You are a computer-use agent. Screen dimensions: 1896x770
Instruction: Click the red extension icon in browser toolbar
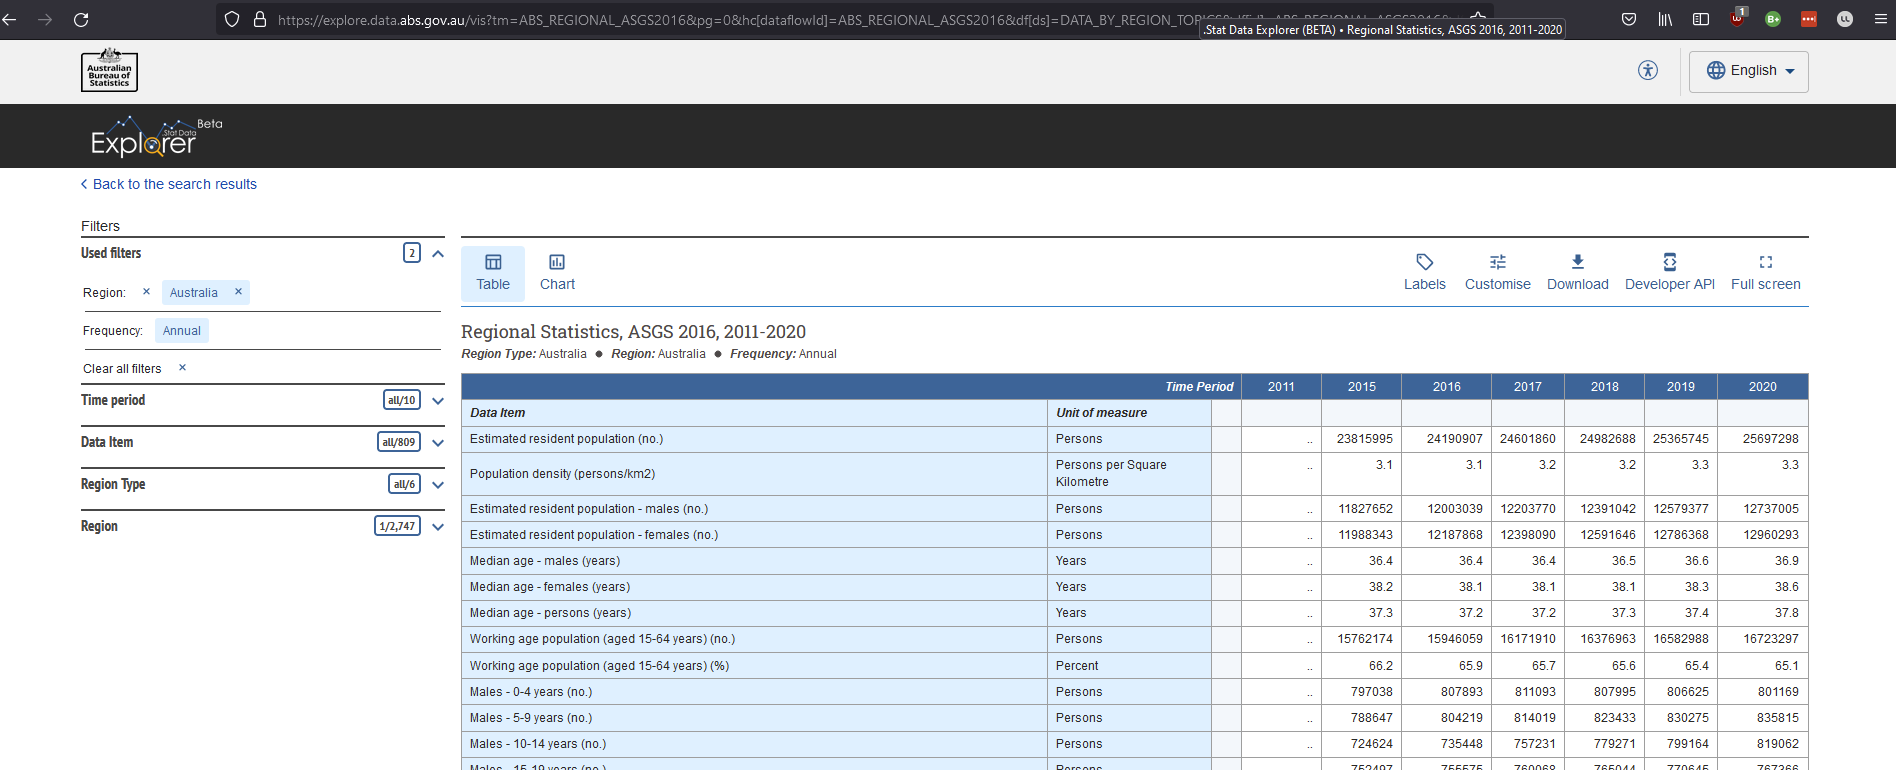click(1809, 19)
